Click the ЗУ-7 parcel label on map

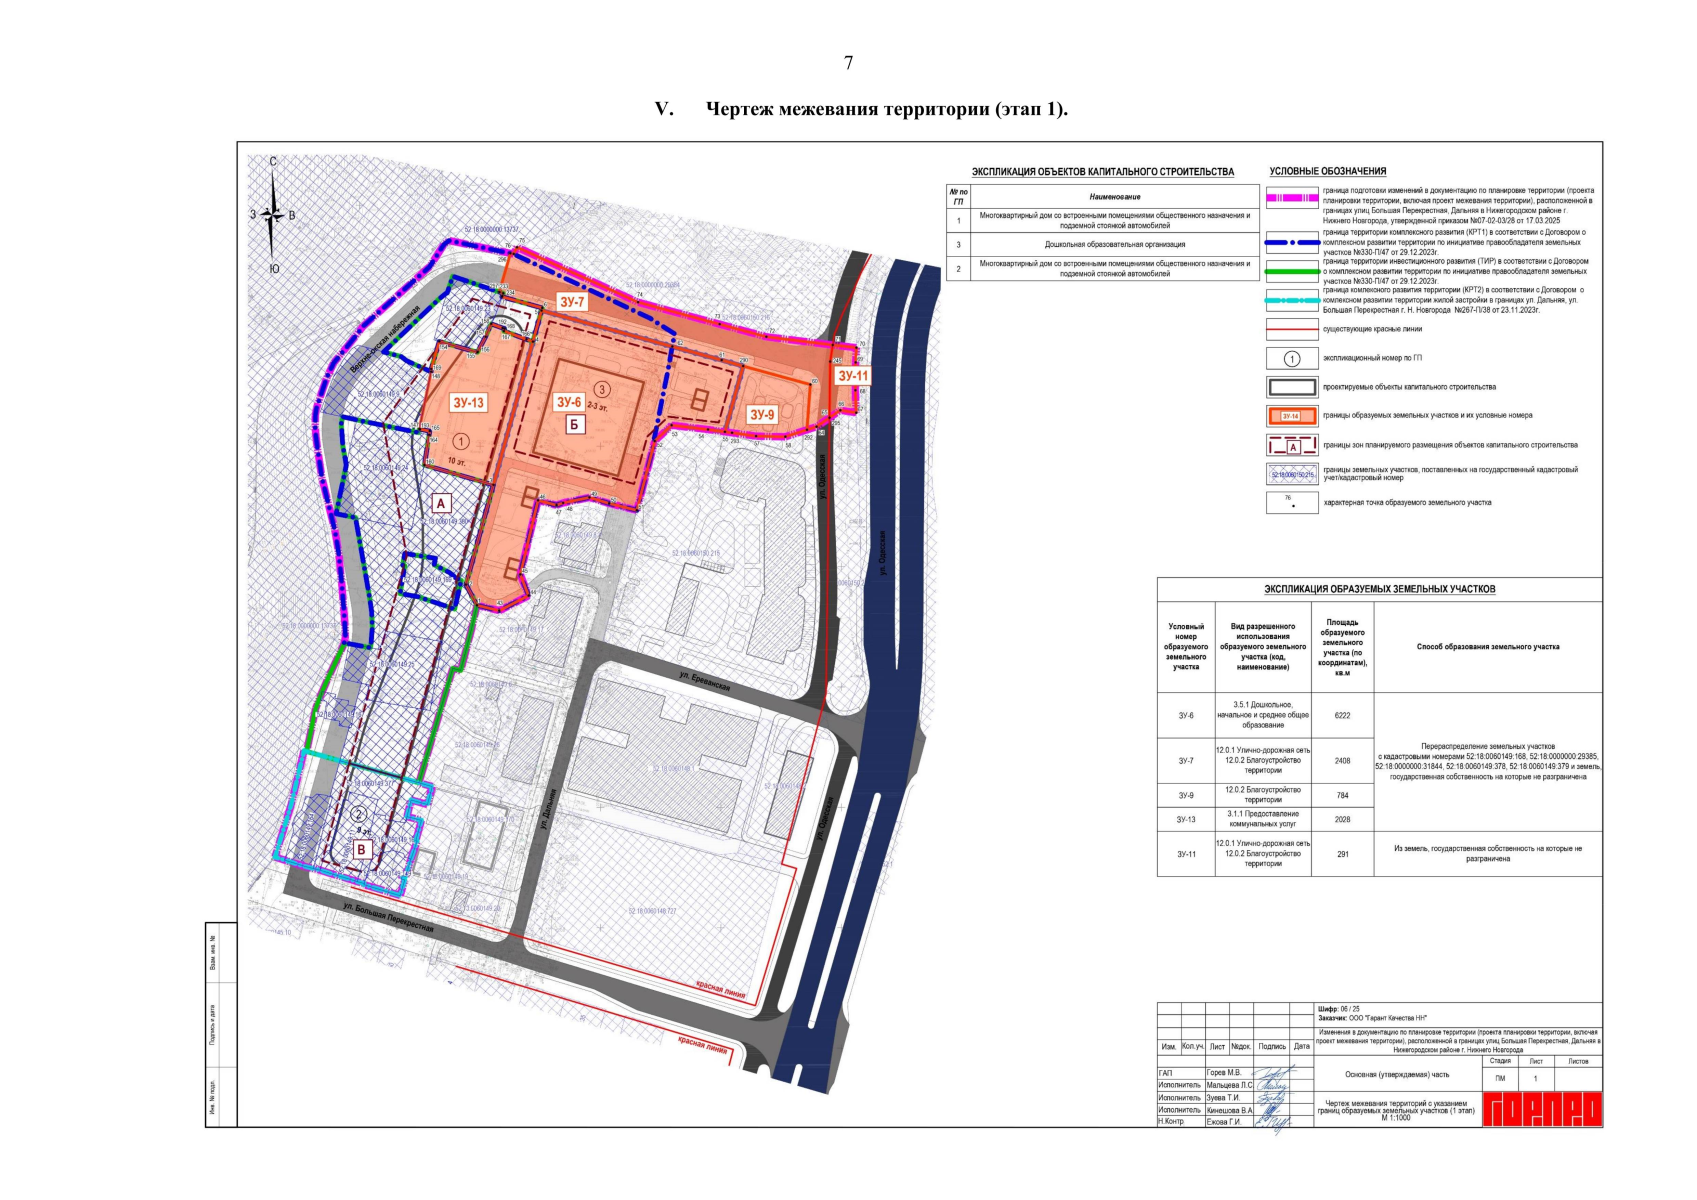[571, 301]
